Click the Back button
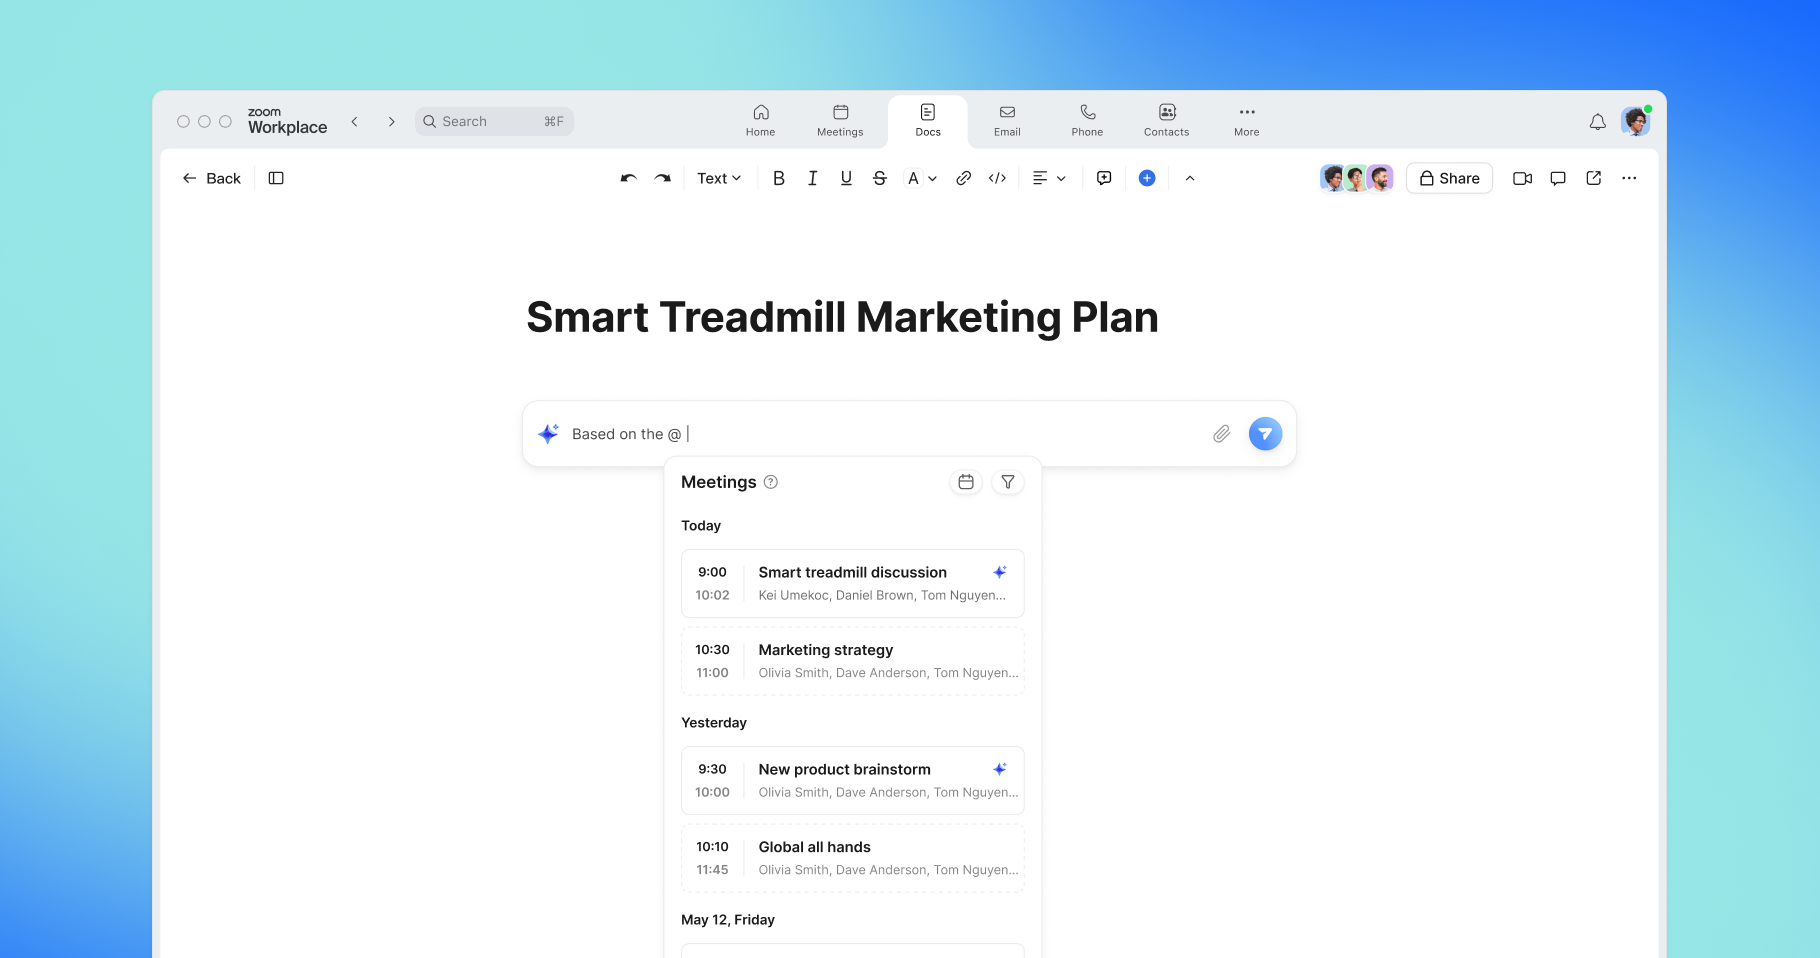The height and width of the screenshot is (958, 1820). coord(210,177)
